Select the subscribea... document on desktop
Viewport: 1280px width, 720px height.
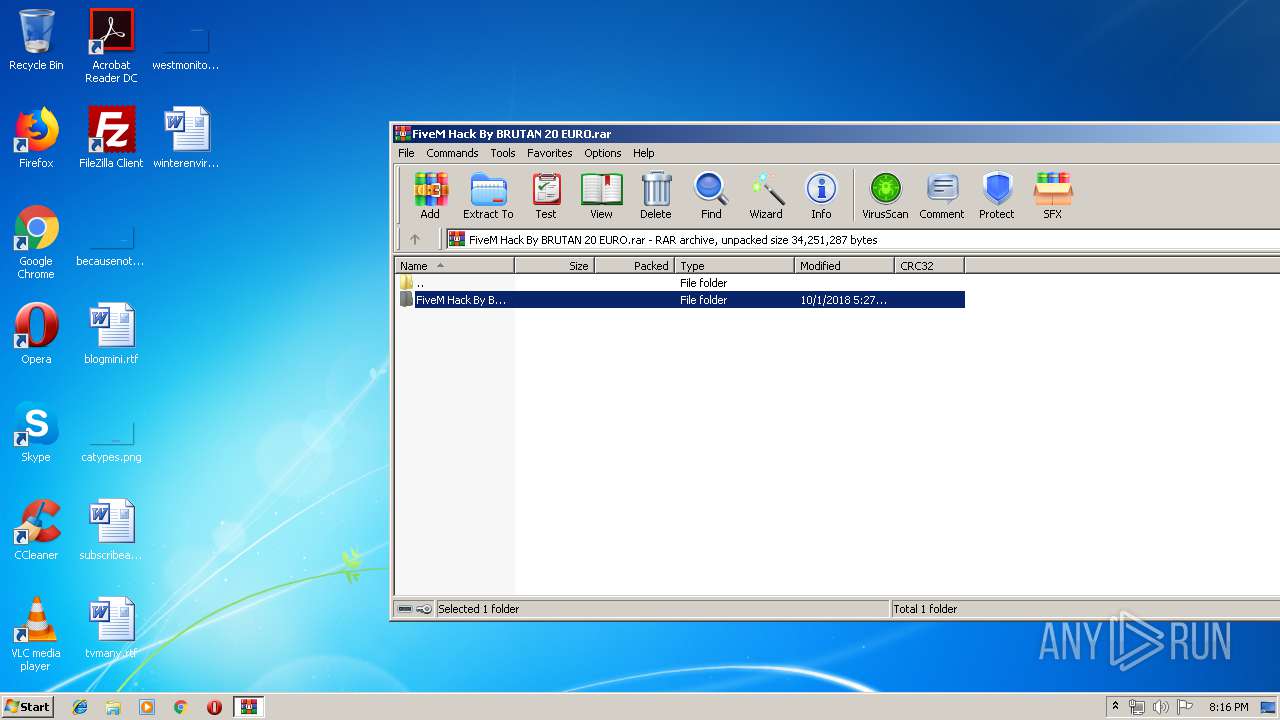pos(111,530)
